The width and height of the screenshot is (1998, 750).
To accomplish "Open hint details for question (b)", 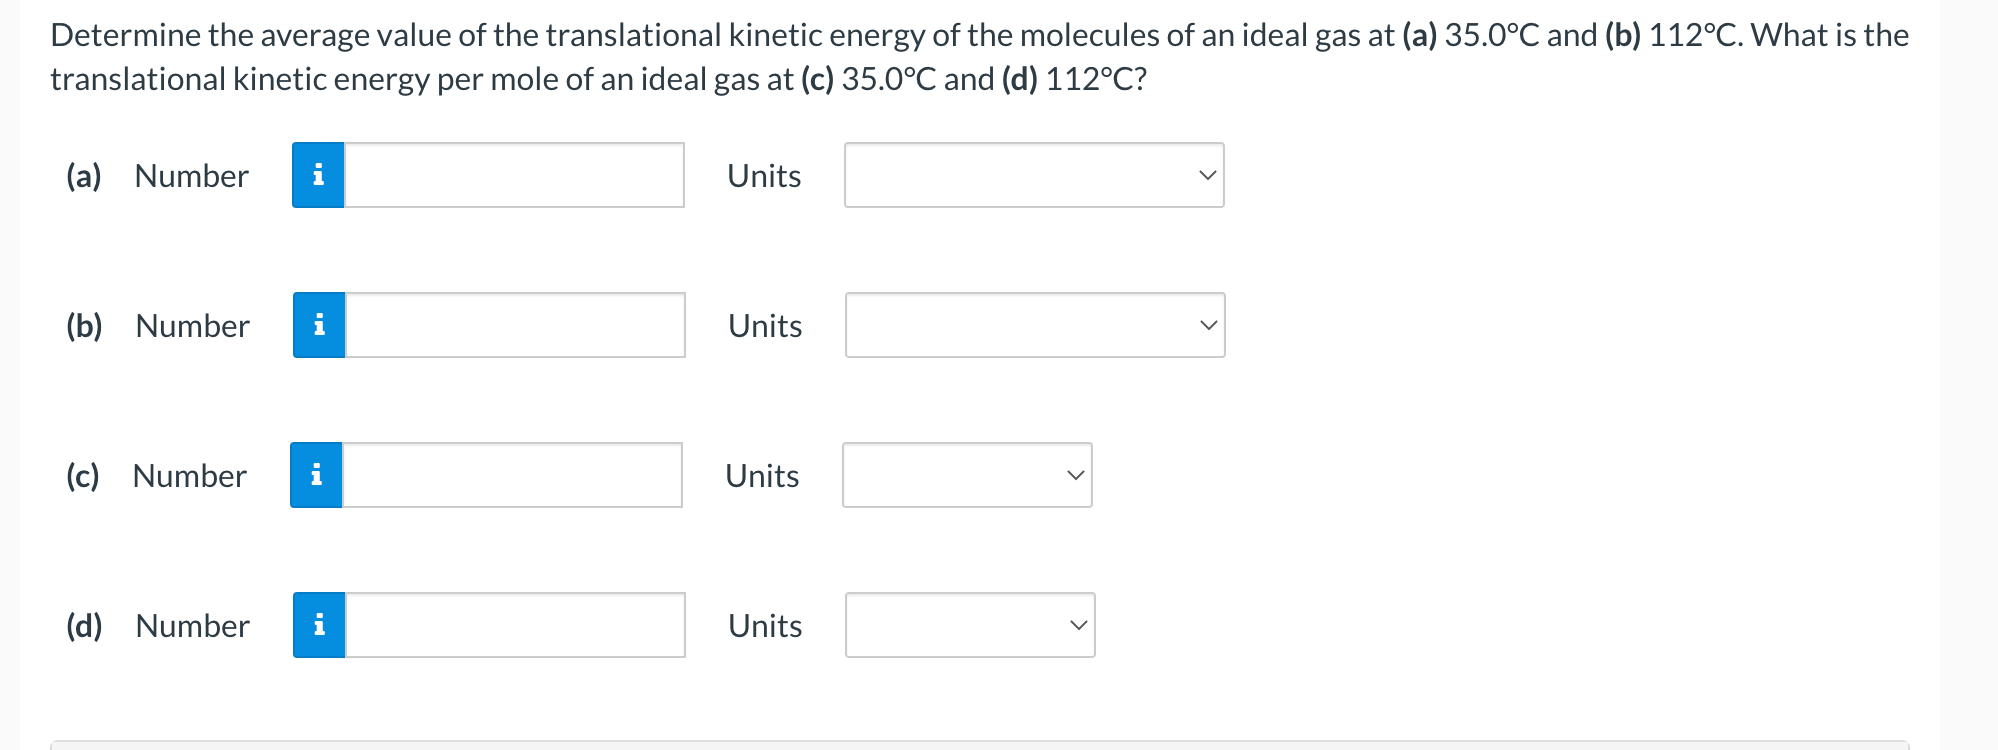I will coord(318,324).
